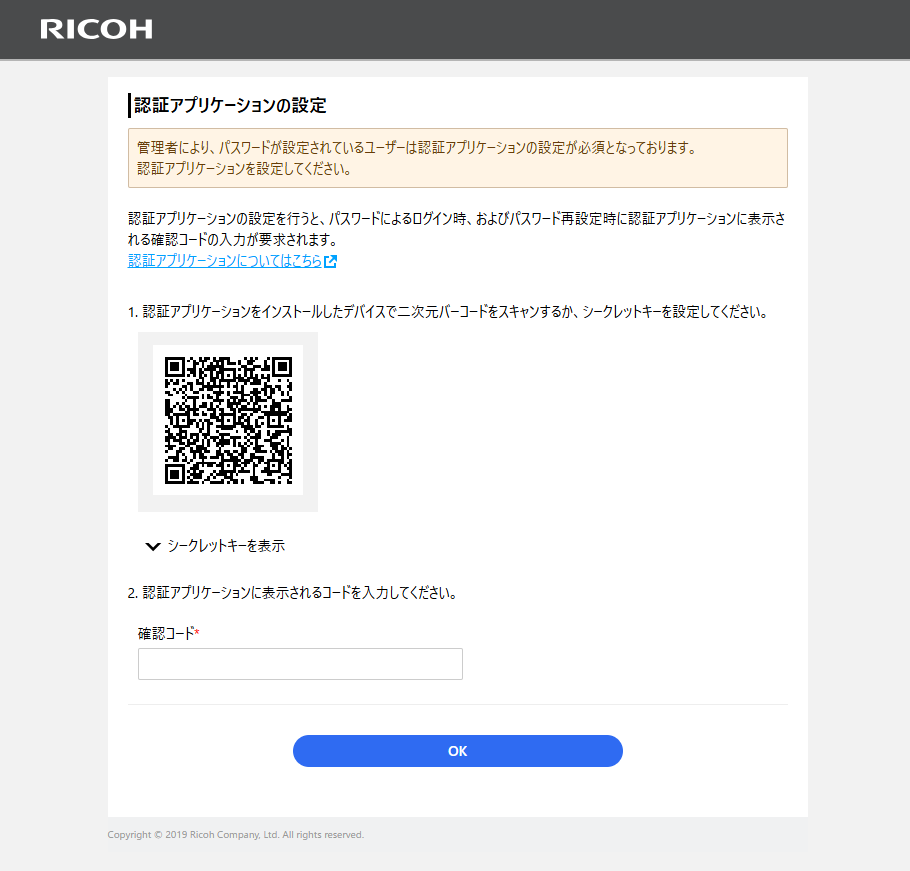The height and width of the screenshot is (871, 910).
Task: Click the QR code image
Action: [x=228, y=420]
